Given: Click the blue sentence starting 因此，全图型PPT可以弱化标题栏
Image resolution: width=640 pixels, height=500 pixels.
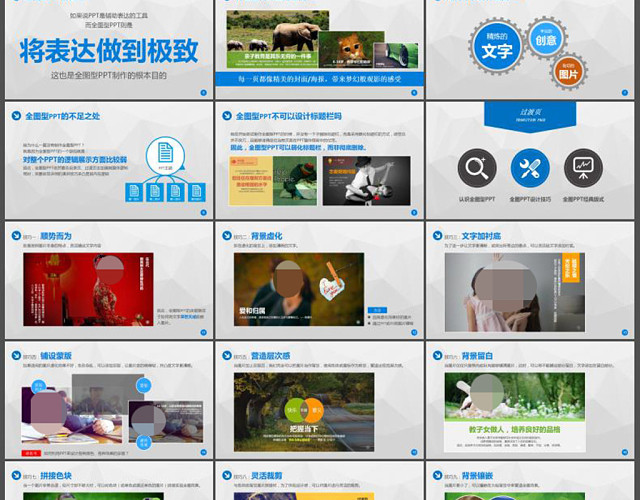Looking at the screenshot, I should pos(298,147).
